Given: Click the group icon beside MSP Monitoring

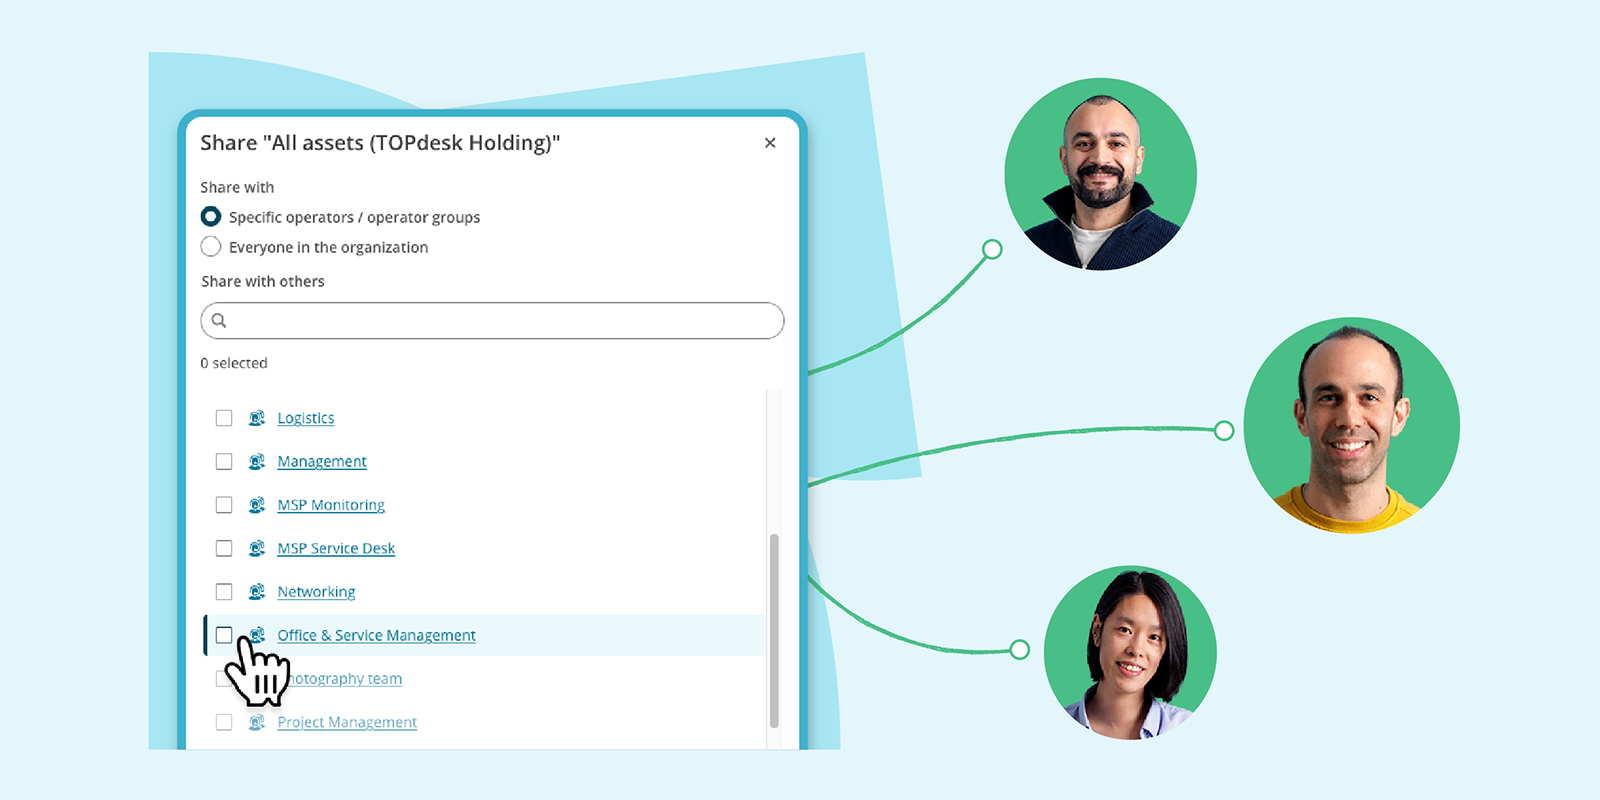Looking at the screenshot, I should (257, 505).
